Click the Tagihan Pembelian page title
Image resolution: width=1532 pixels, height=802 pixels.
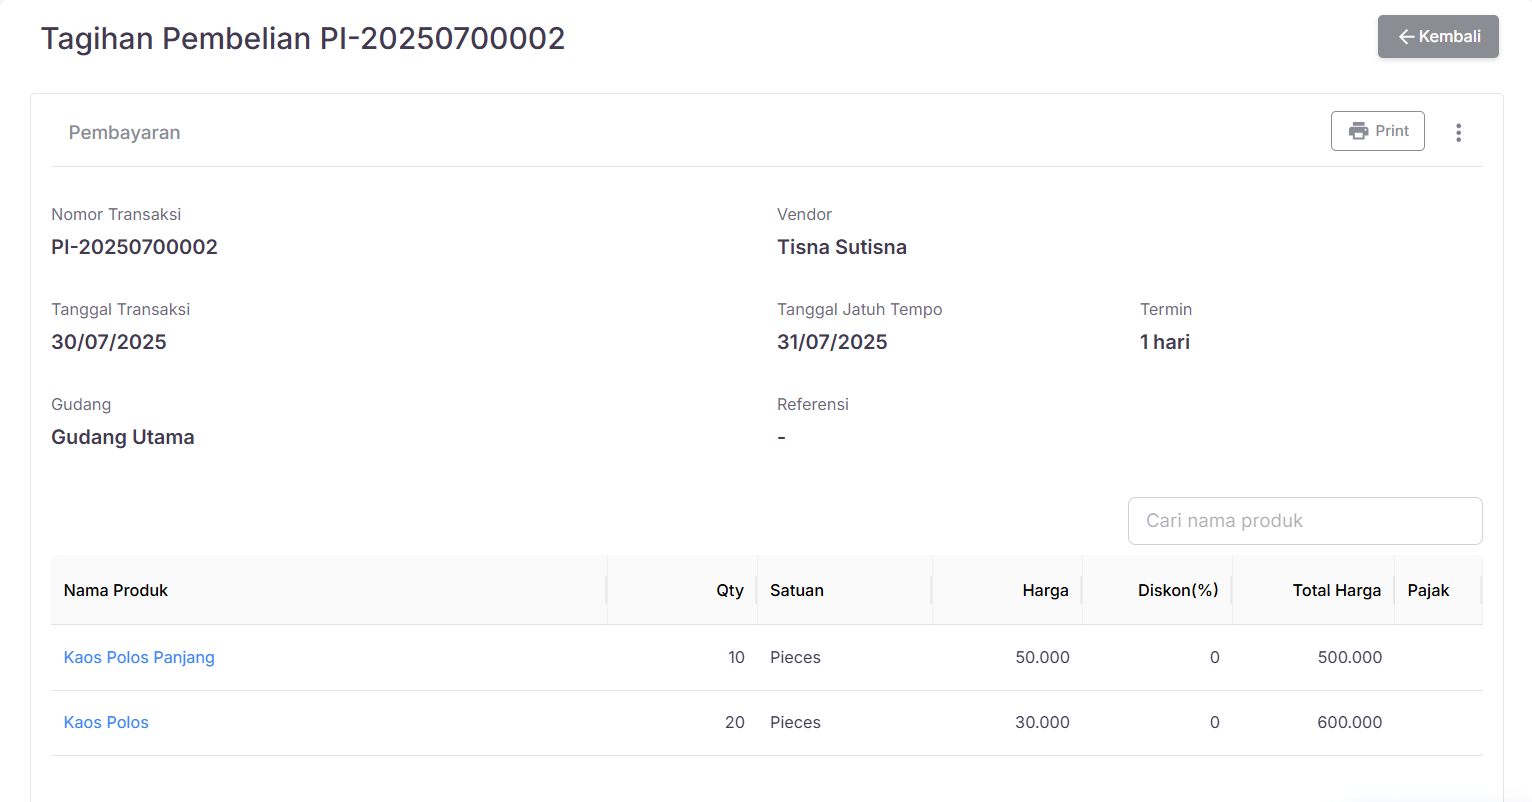[x=303, y=38]
